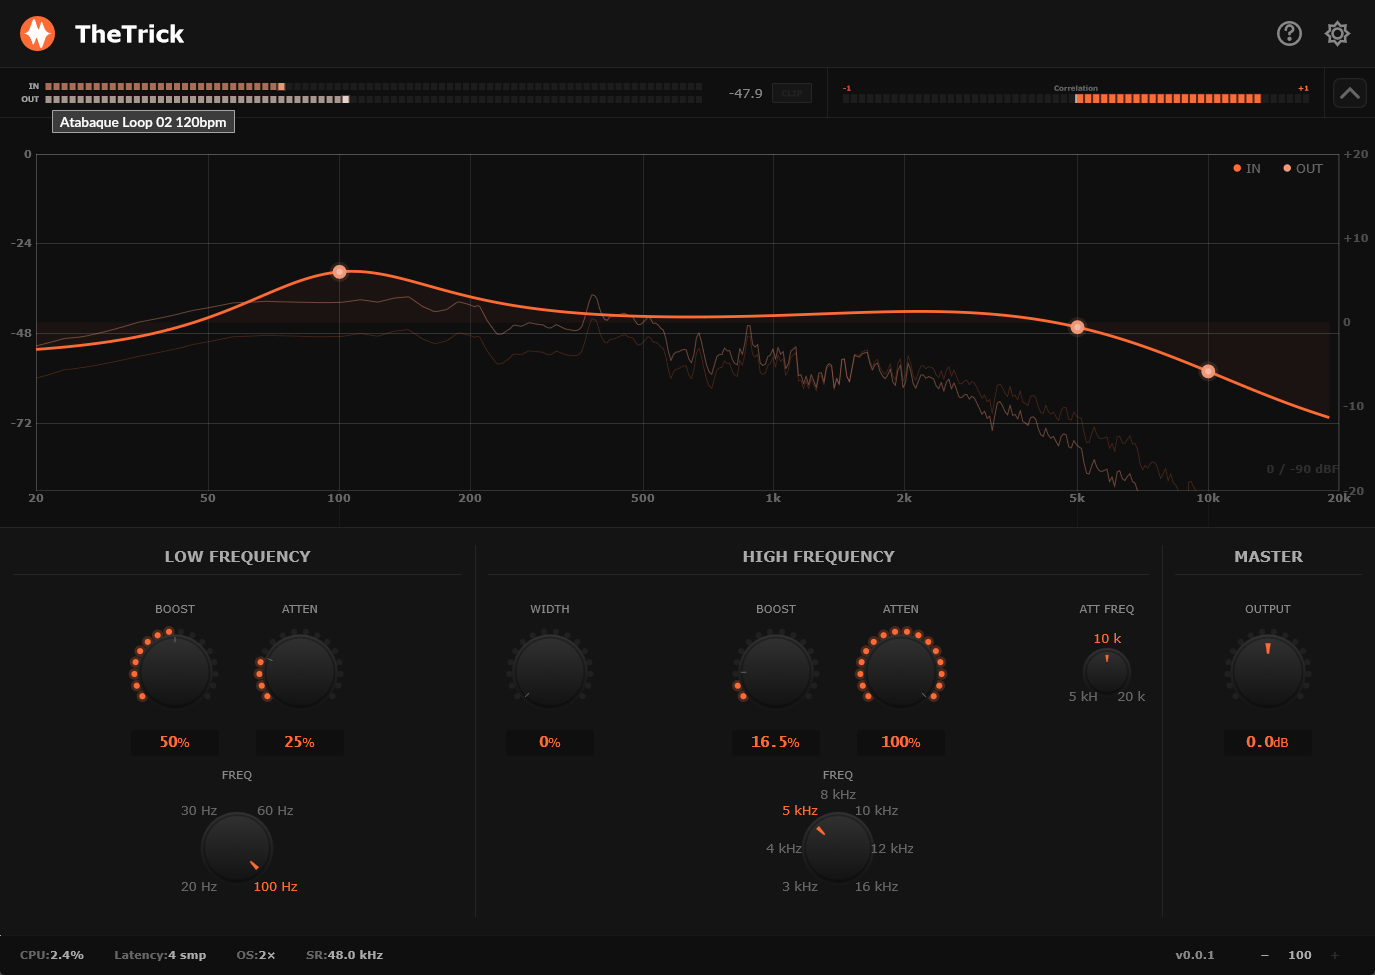The image size is (1375, 975).
Task: Click the TheTrick flame logo
Action: 36,33
